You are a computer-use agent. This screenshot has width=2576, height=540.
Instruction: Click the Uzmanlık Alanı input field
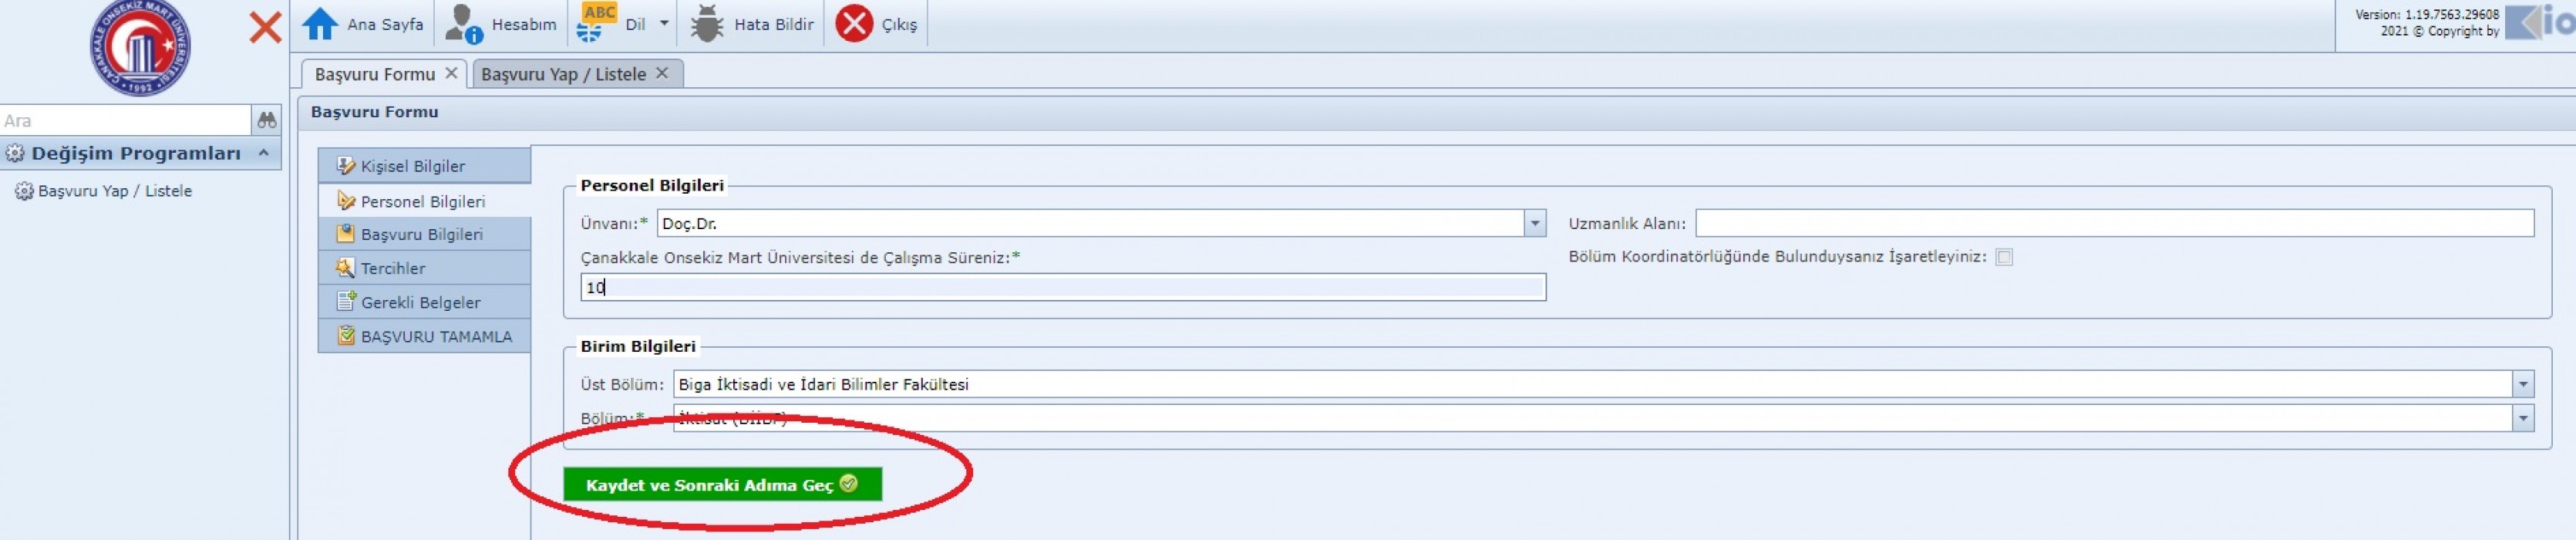(x=2114, y=223)
